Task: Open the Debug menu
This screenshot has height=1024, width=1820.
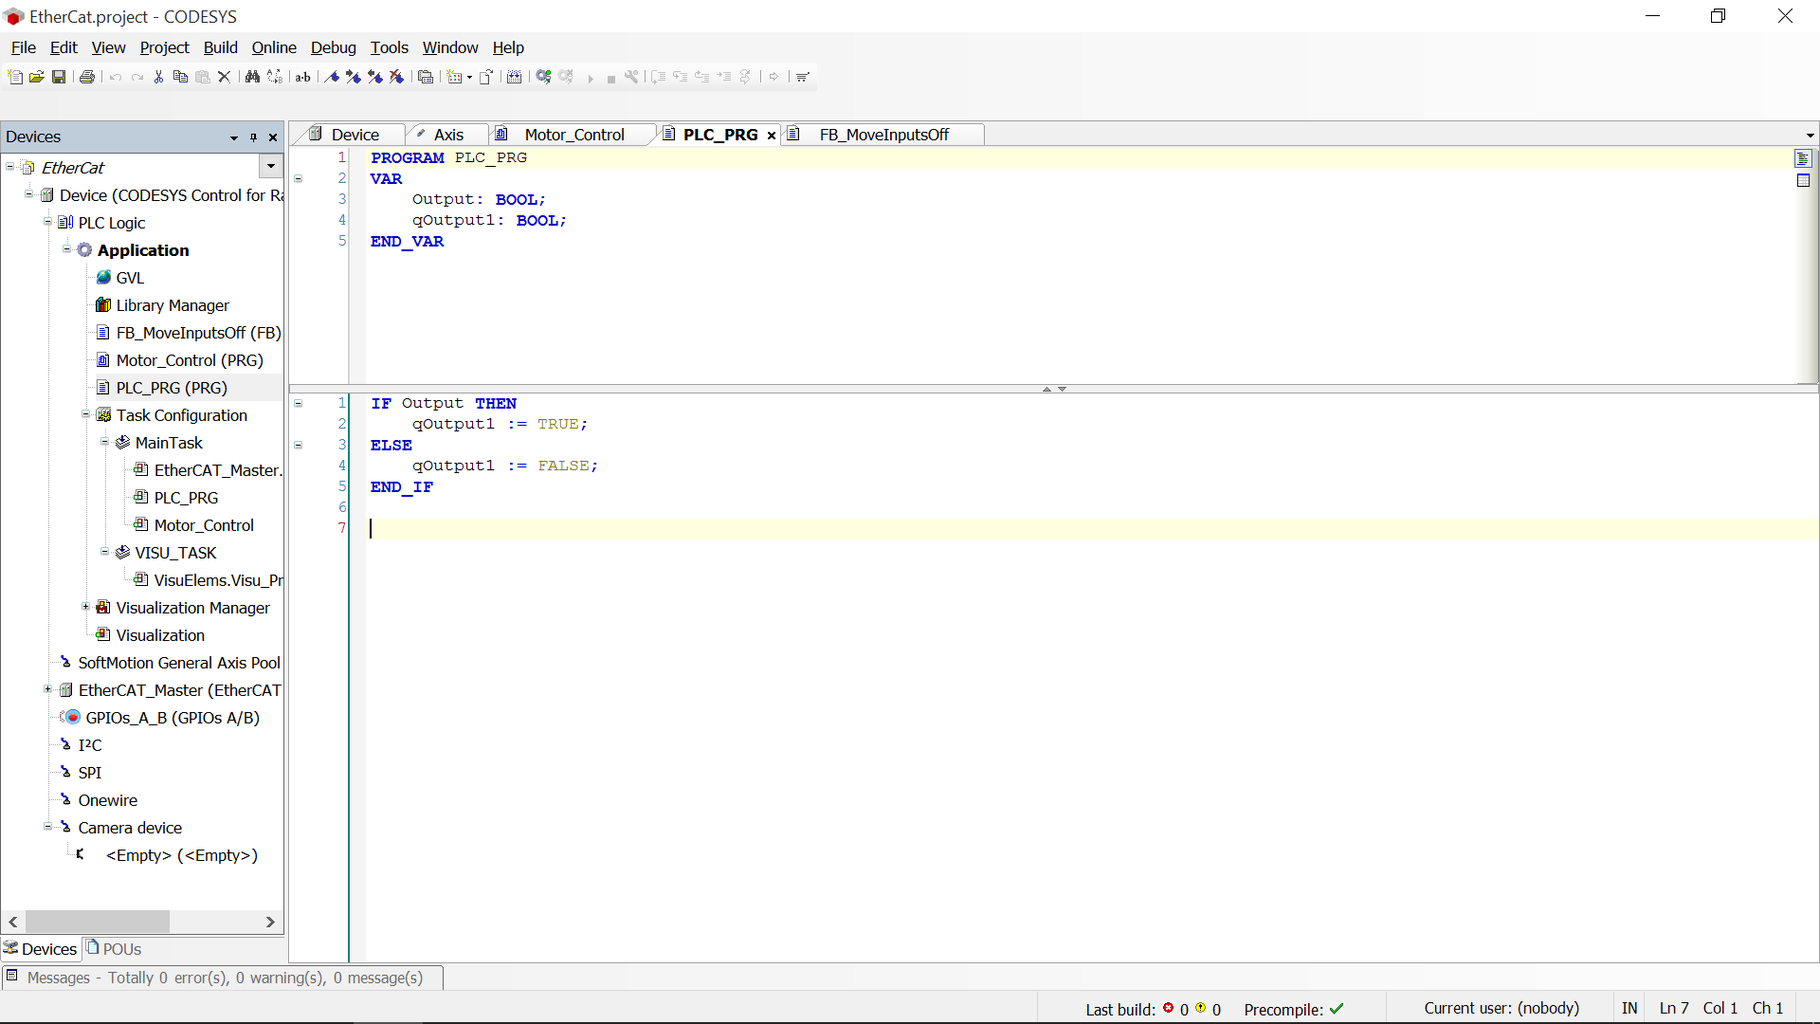Action: click(x=333, y=47)
